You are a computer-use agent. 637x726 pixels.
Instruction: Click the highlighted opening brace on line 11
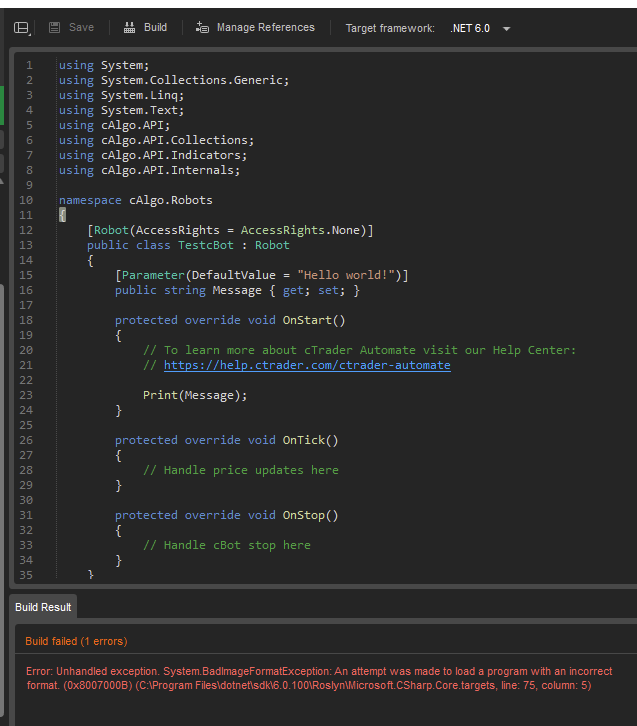(x=62, y=215)
